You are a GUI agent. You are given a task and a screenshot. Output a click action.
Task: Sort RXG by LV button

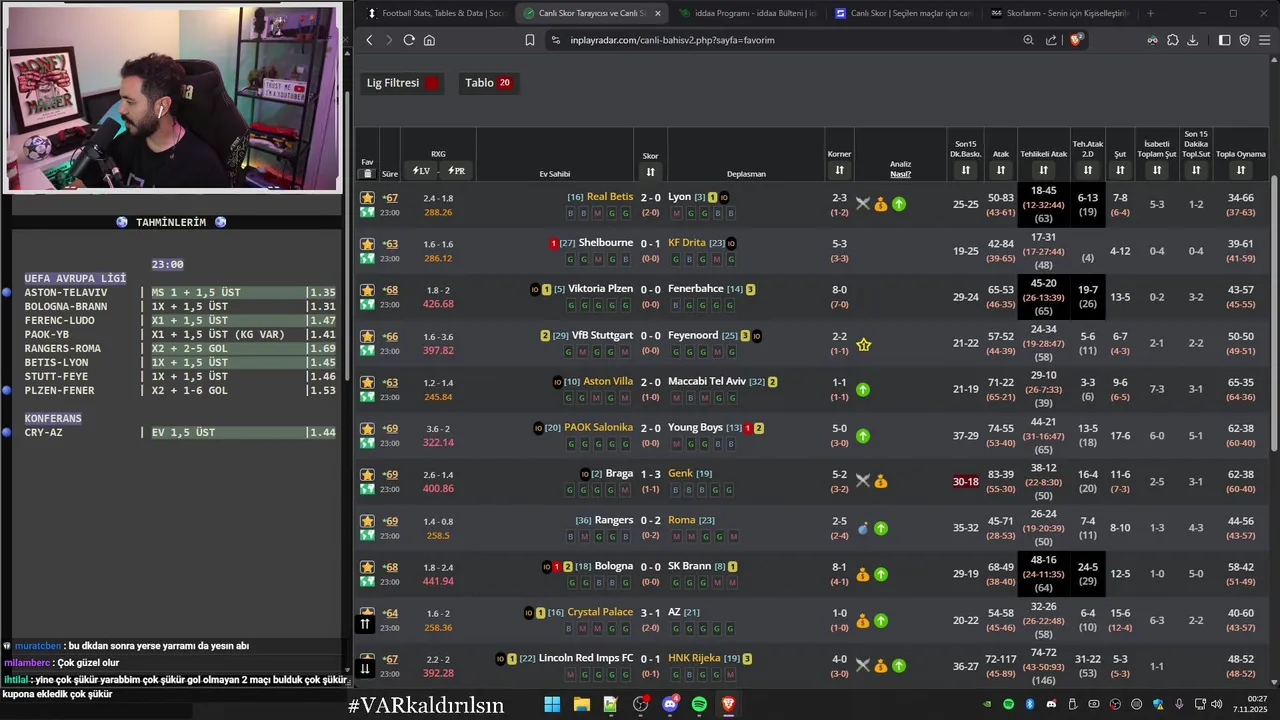pos(421,171)
